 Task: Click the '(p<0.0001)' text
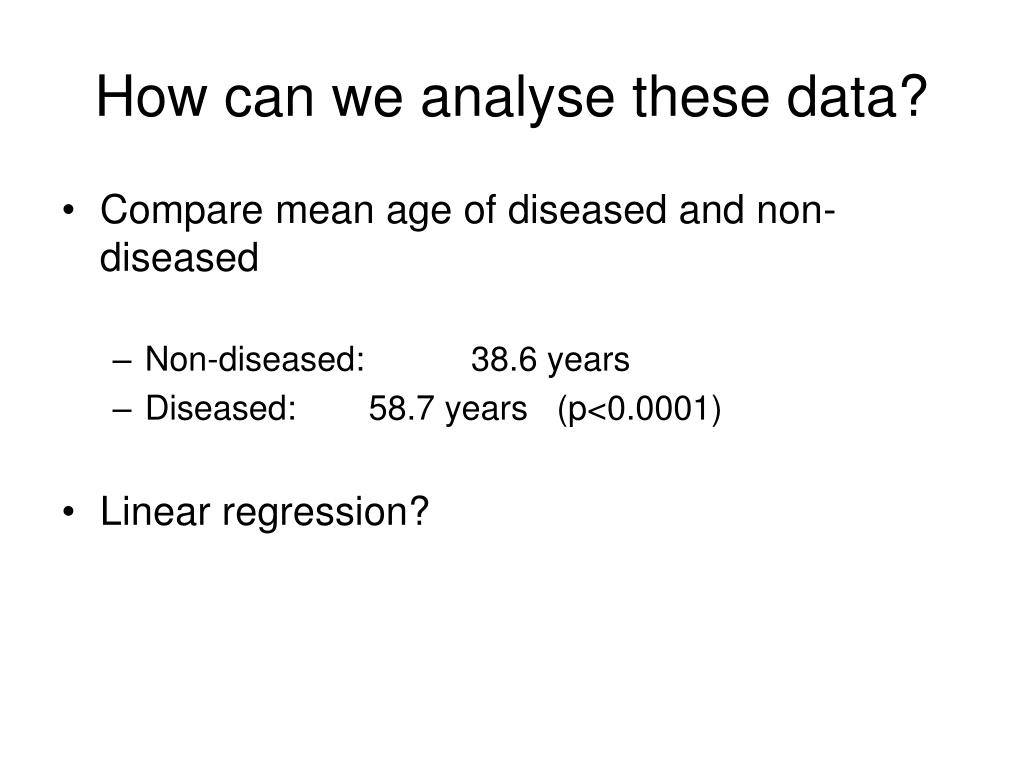click(639, 410)
